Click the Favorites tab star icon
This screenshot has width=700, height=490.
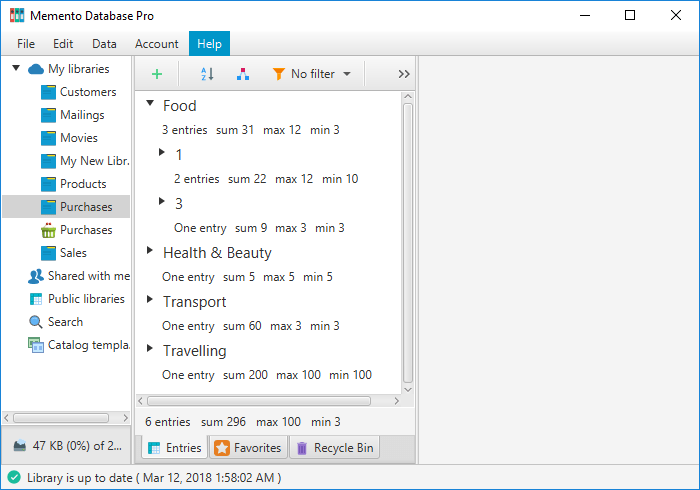click(x=222, y=448)
